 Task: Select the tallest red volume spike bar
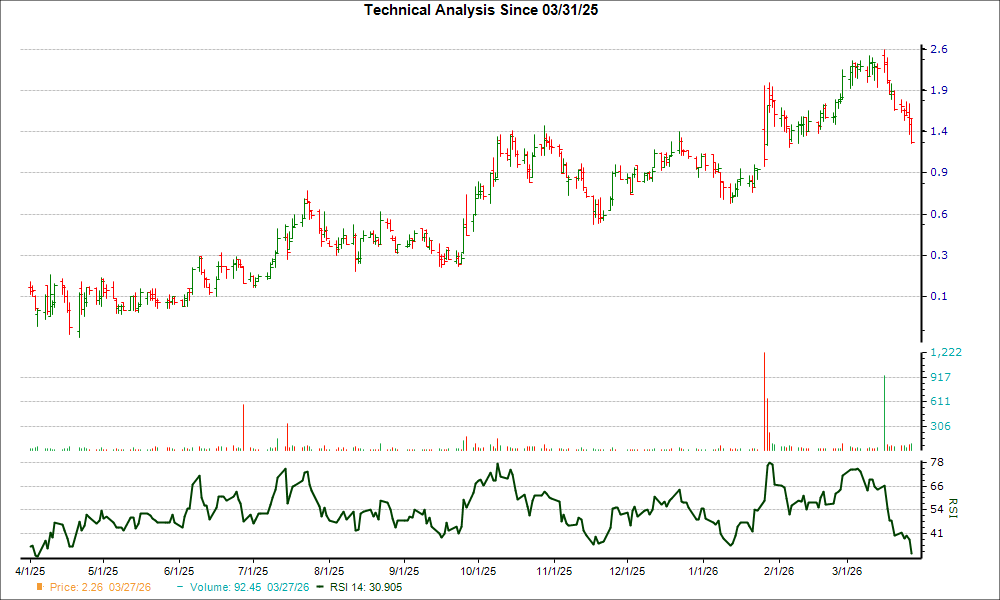pos(765,400)
